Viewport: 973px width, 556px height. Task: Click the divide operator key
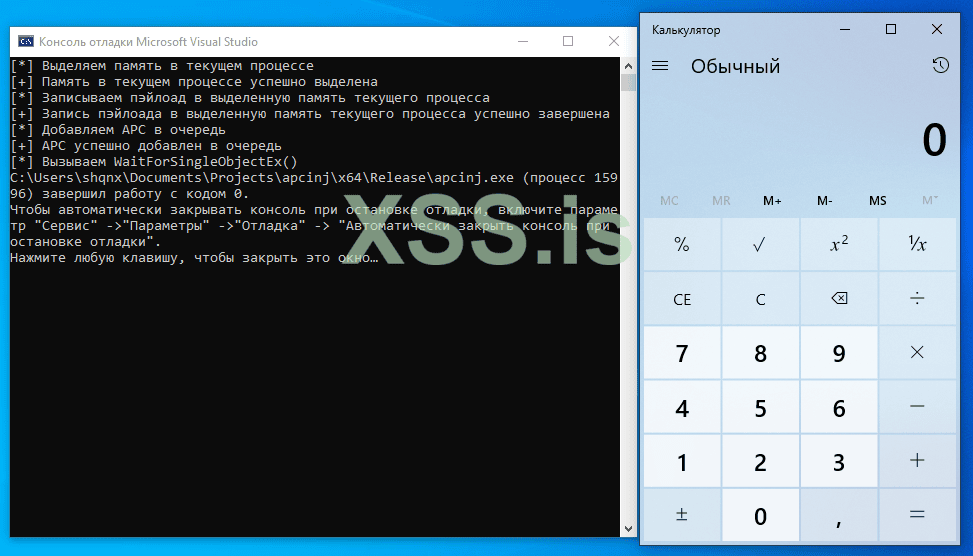point(917,298)
